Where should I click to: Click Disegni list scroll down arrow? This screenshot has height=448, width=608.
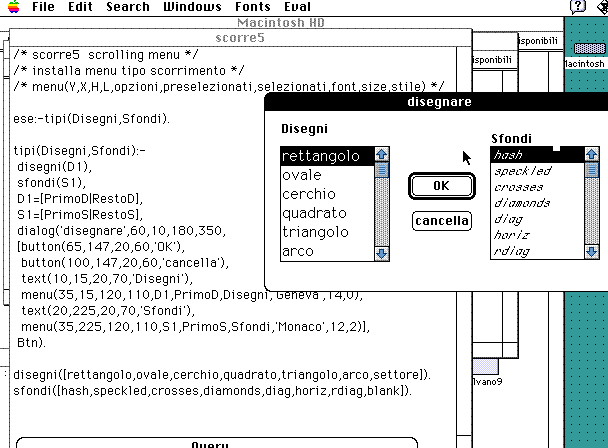382,254
